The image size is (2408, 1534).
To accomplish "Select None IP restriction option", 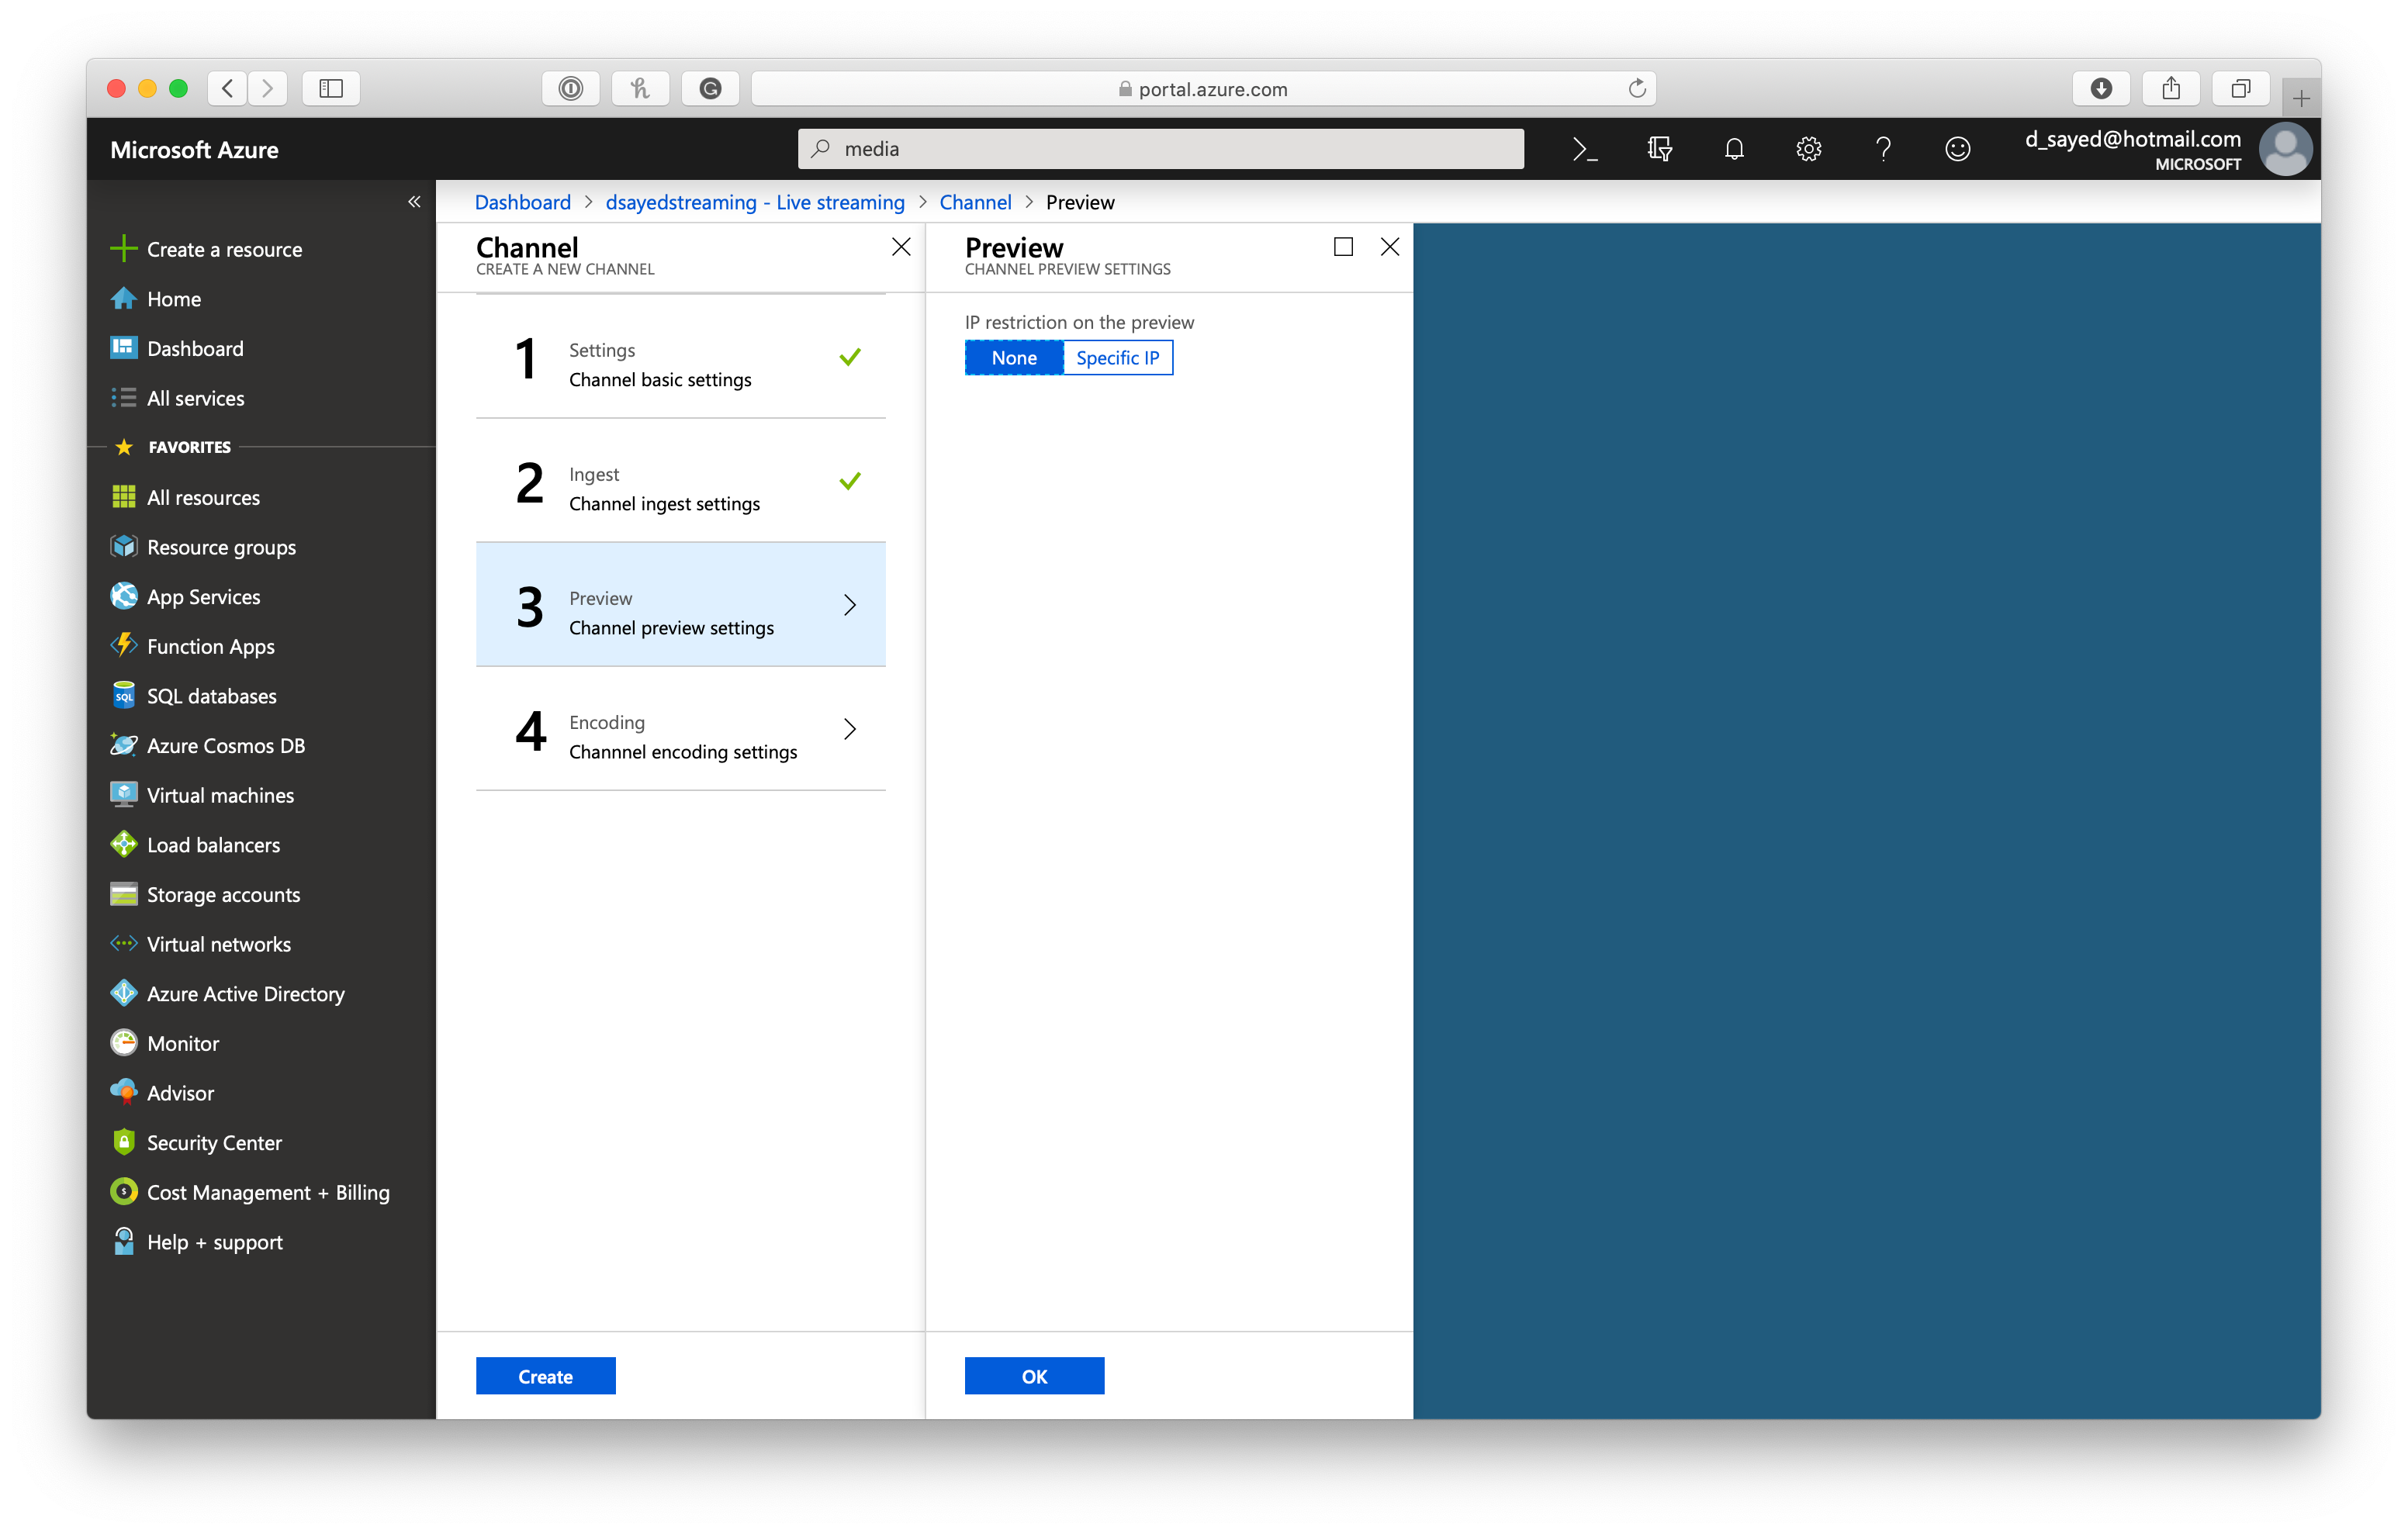I will tap(1014, 358).
